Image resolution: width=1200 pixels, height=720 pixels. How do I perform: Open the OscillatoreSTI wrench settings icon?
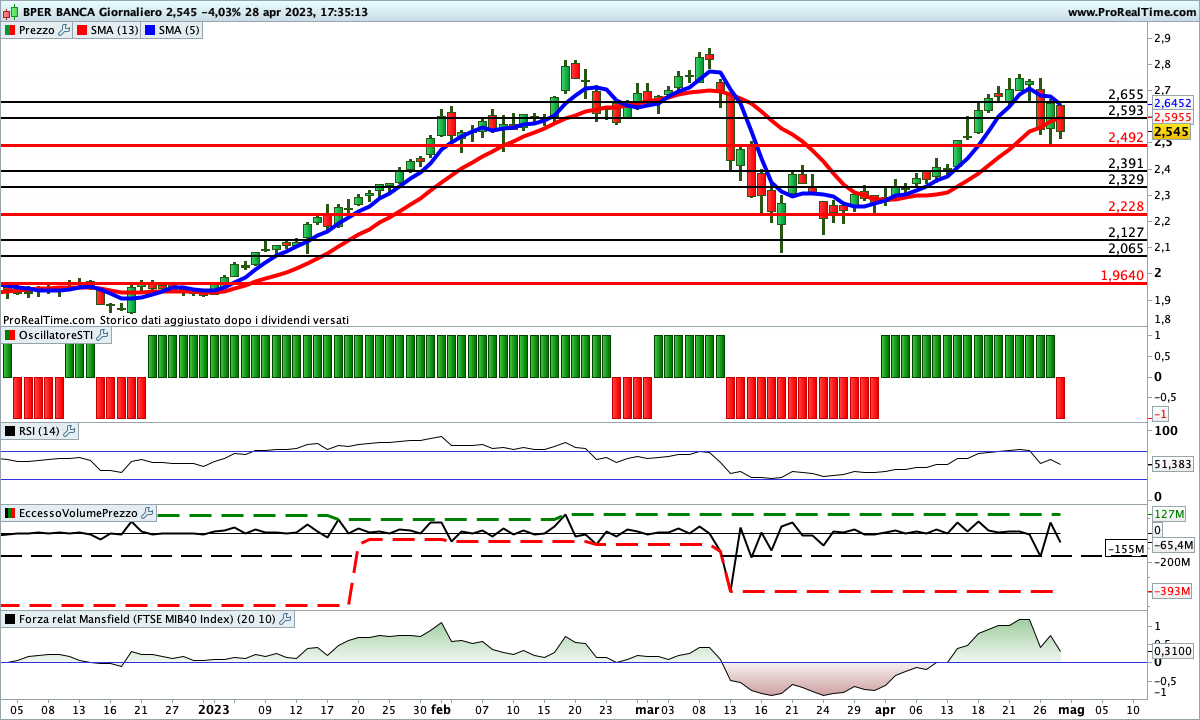pos(103,335)
